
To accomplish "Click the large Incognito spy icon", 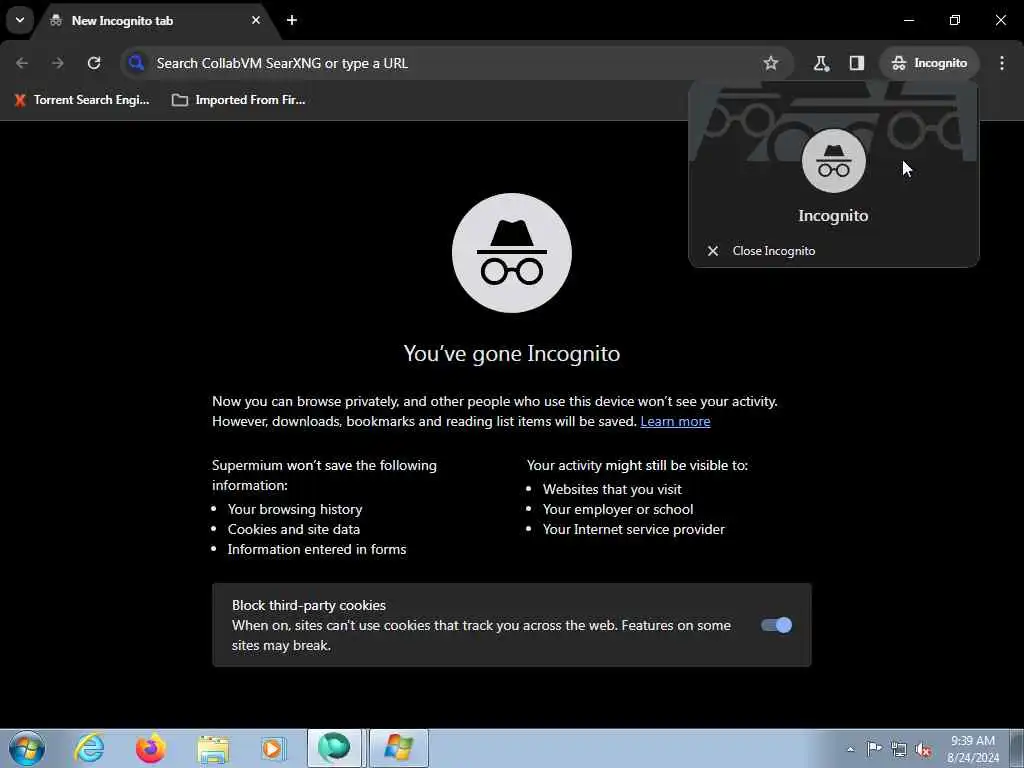I will pos(512,253).
